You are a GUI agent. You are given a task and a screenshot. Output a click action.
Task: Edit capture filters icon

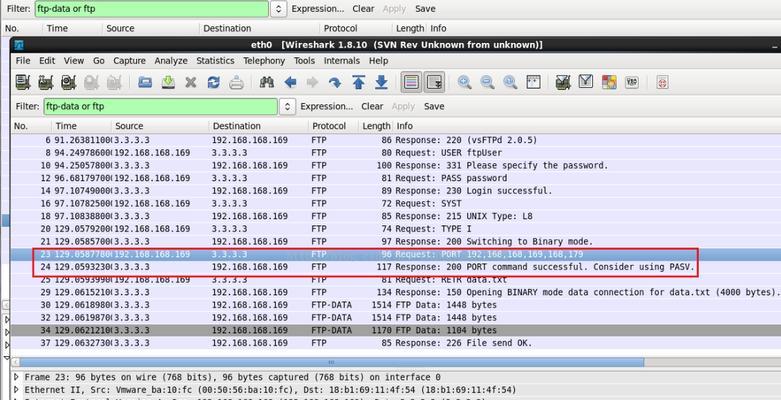click(563, 82)
